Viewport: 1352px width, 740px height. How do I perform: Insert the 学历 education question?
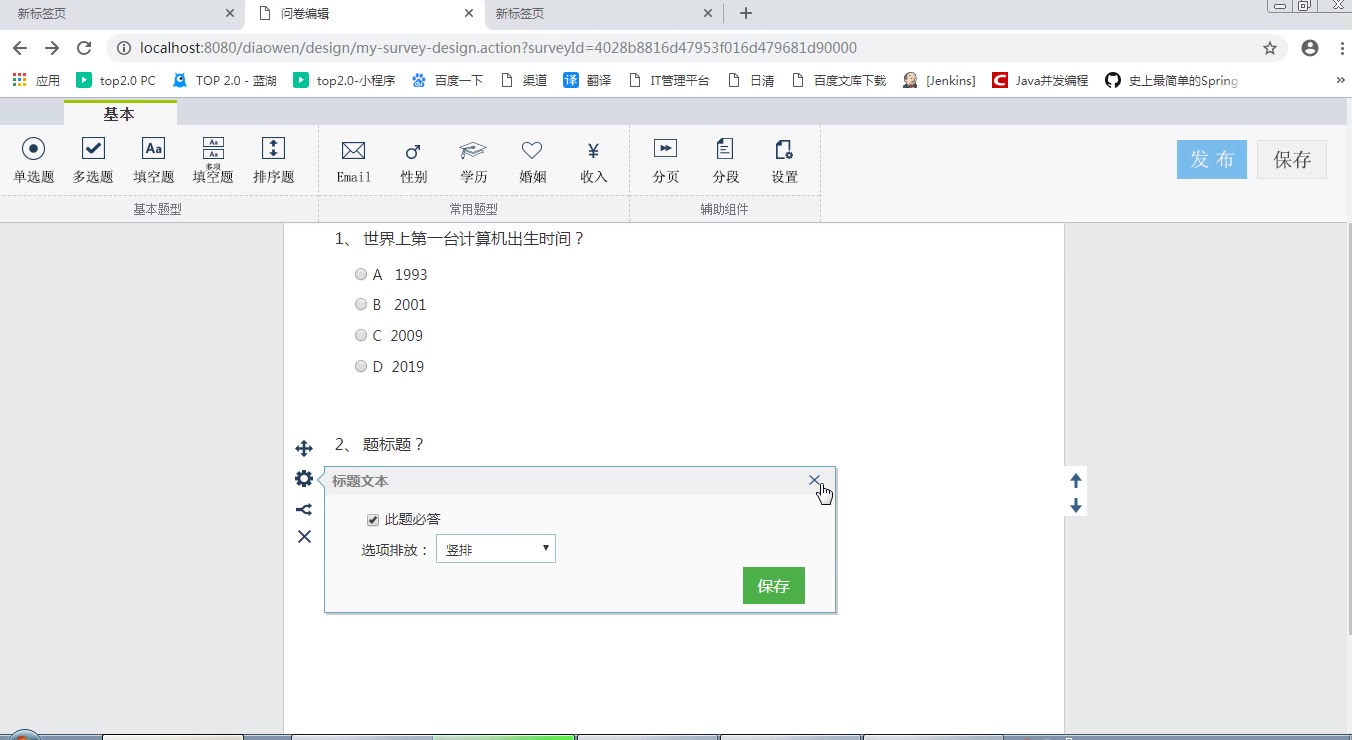(473, 160)
